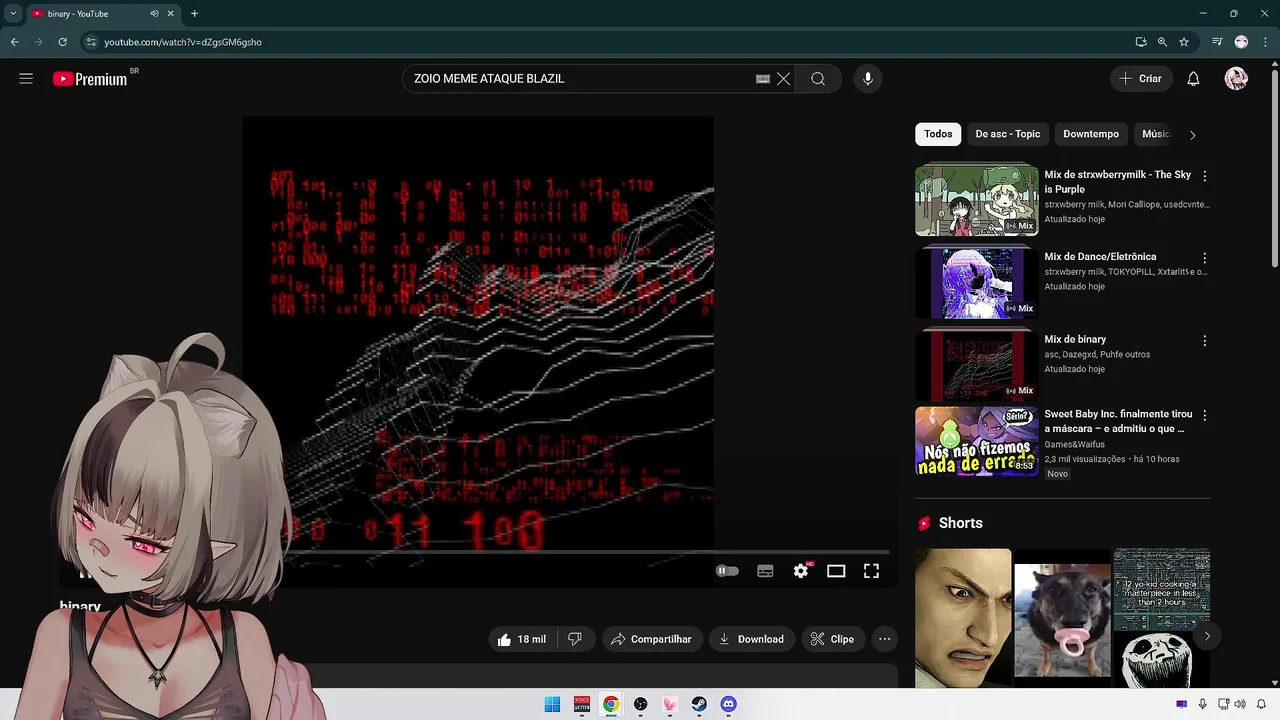The width and height of the screenshot is (1280, 720).
Task: Close the binary - YouTube tab
Action: point(171,14)
